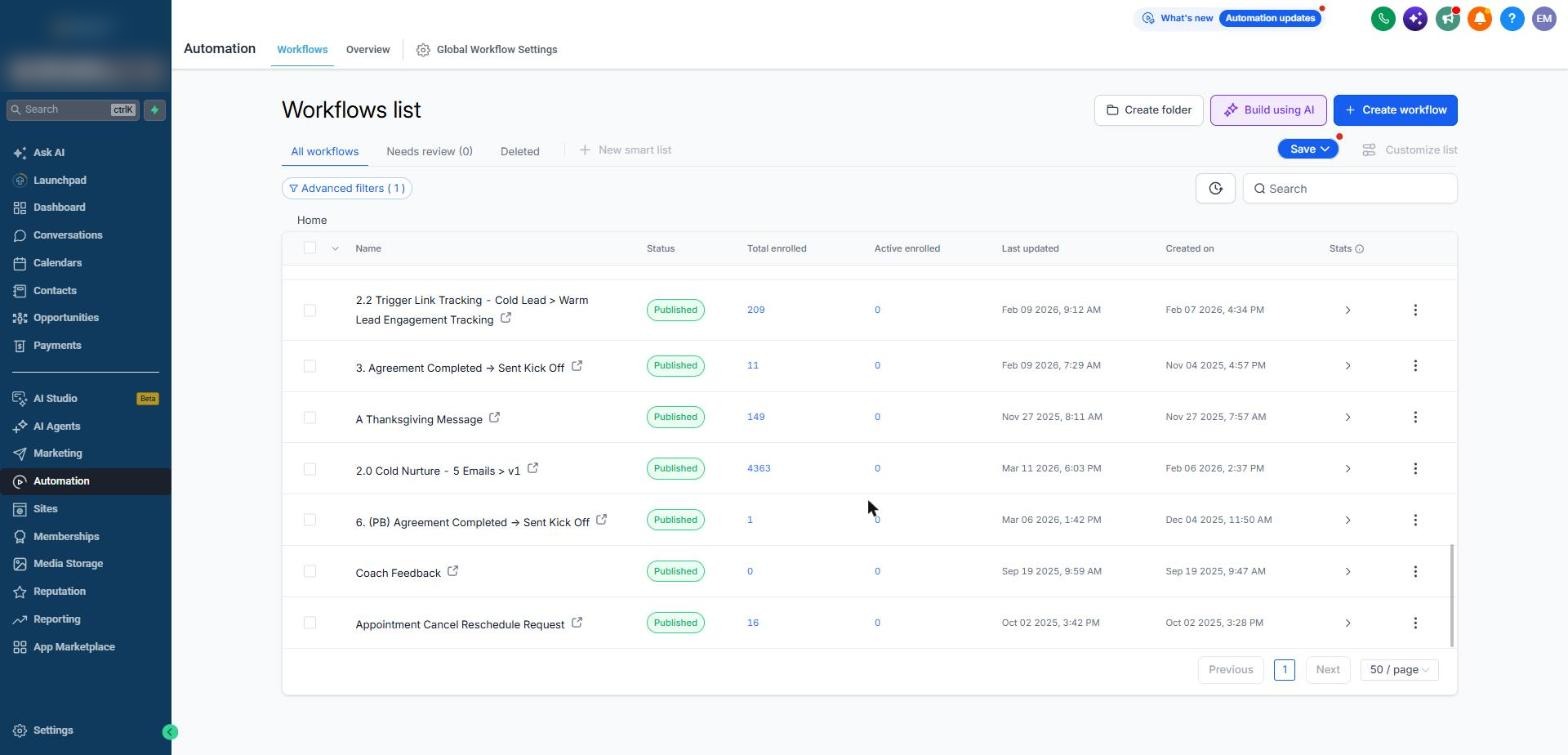Open the Needs review (0) tab

429,151
